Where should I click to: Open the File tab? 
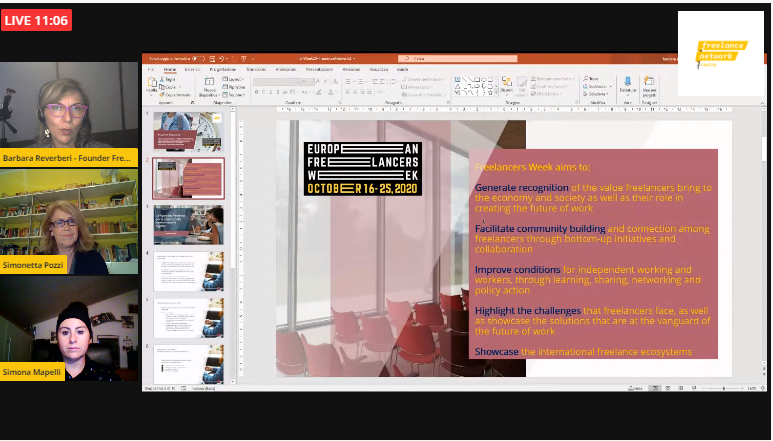[151, 69]
